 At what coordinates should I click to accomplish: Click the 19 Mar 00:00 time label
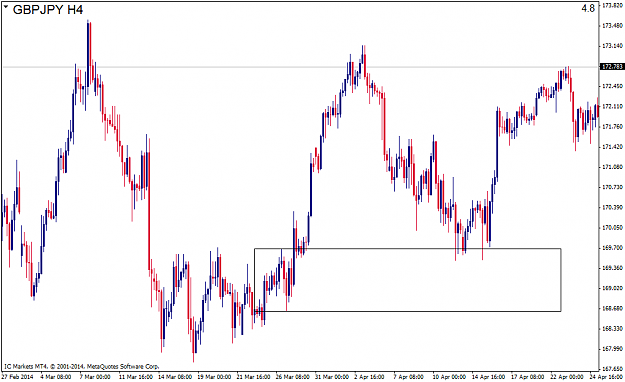214,377
